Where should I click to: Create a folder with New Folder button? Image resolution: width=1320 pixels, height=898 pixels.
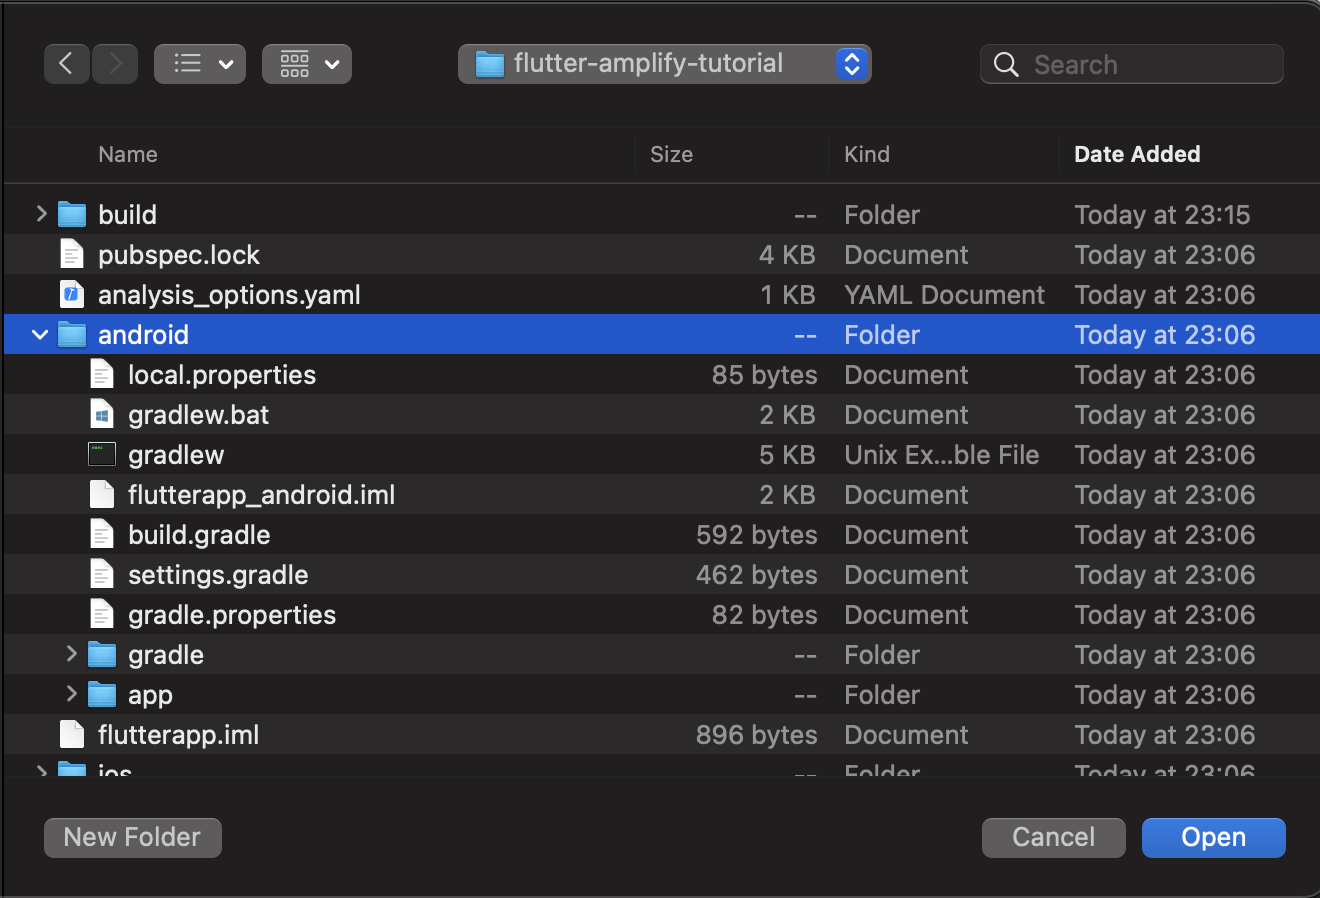click(133, 837)
